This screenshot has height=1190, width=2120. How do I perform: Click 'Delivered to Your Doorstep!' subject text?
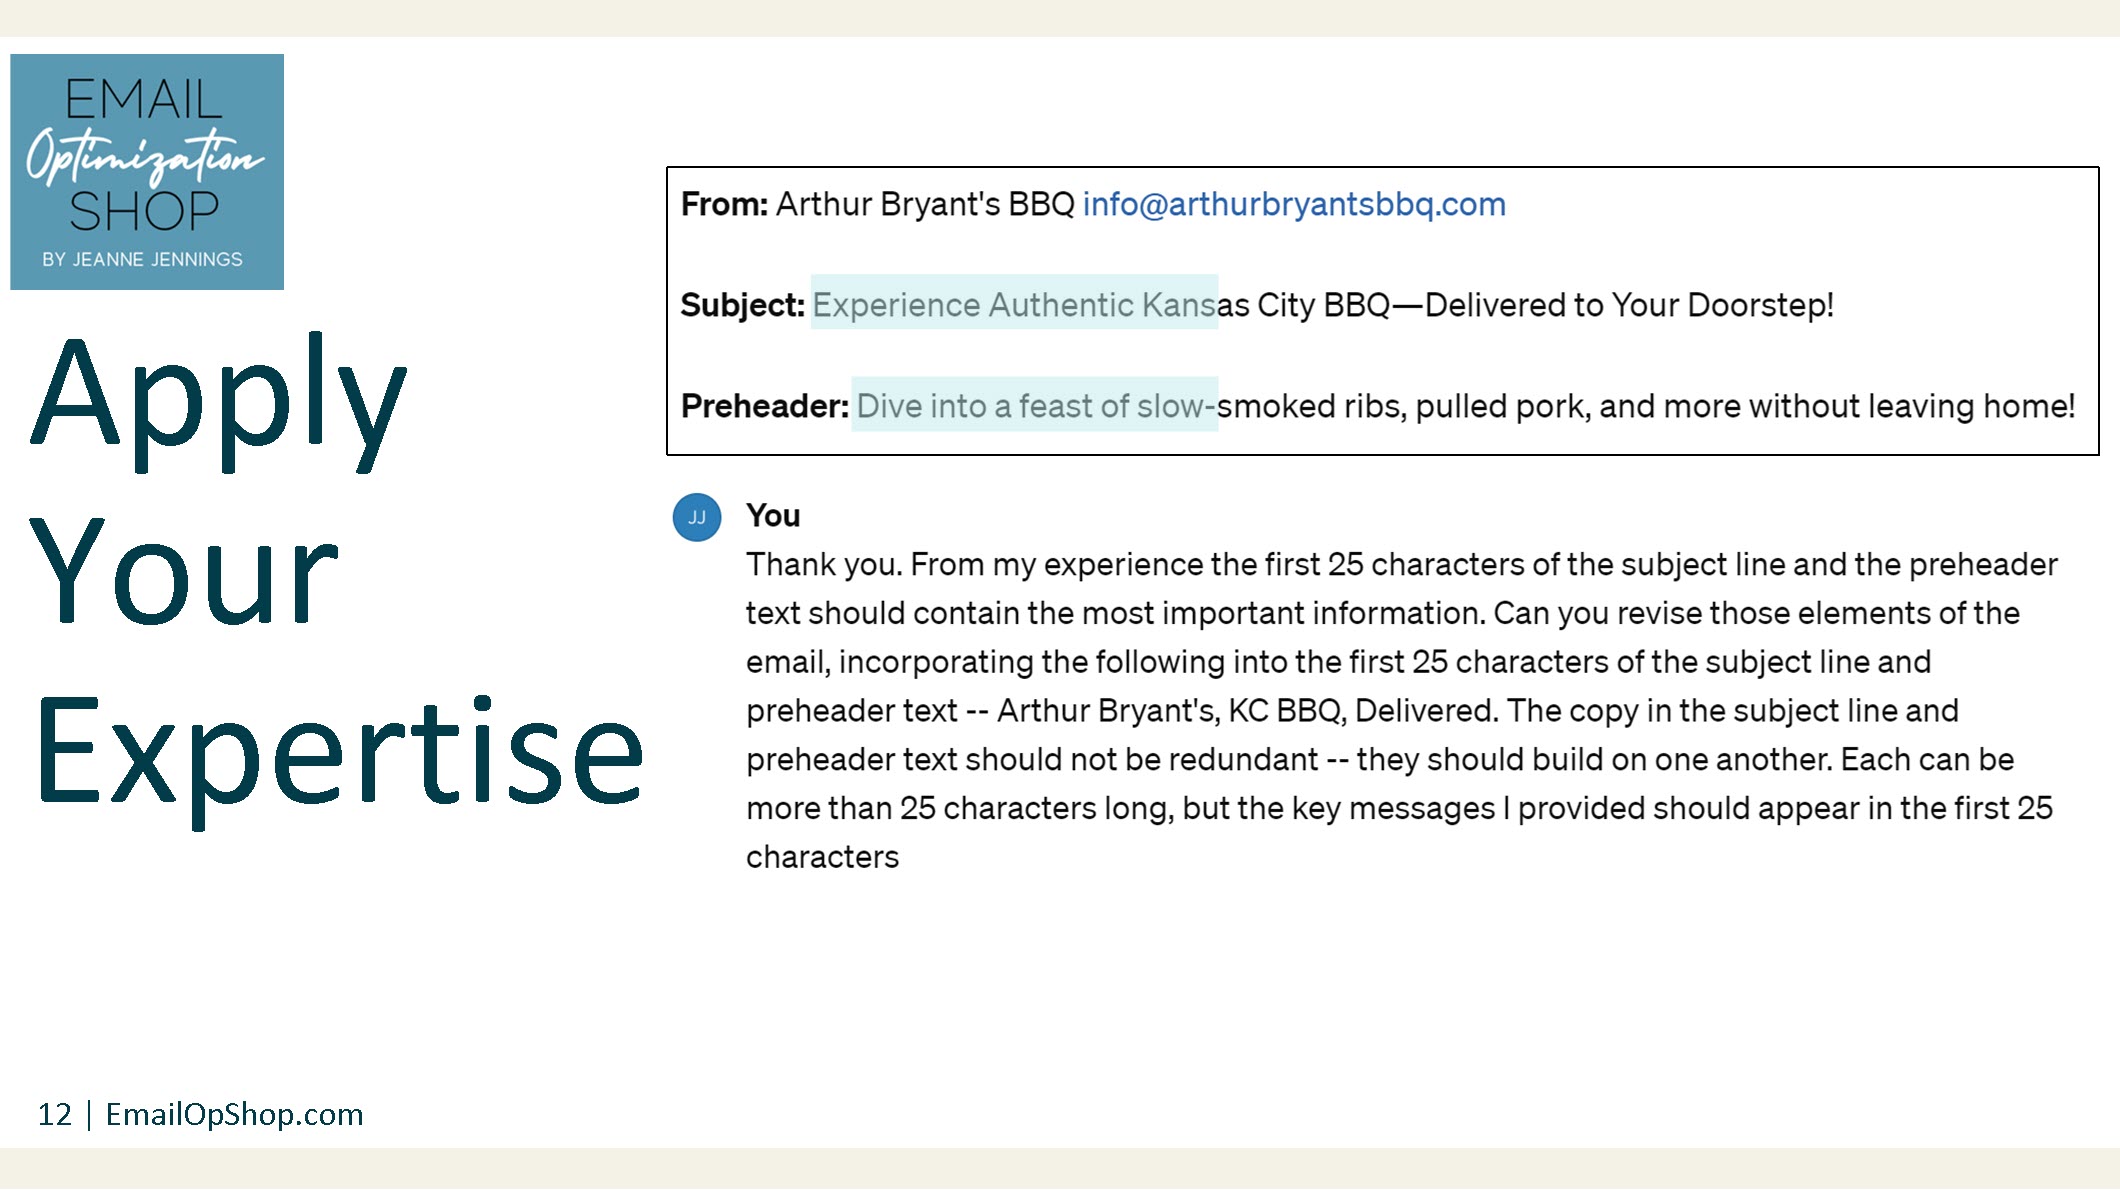click(1629, 305)
